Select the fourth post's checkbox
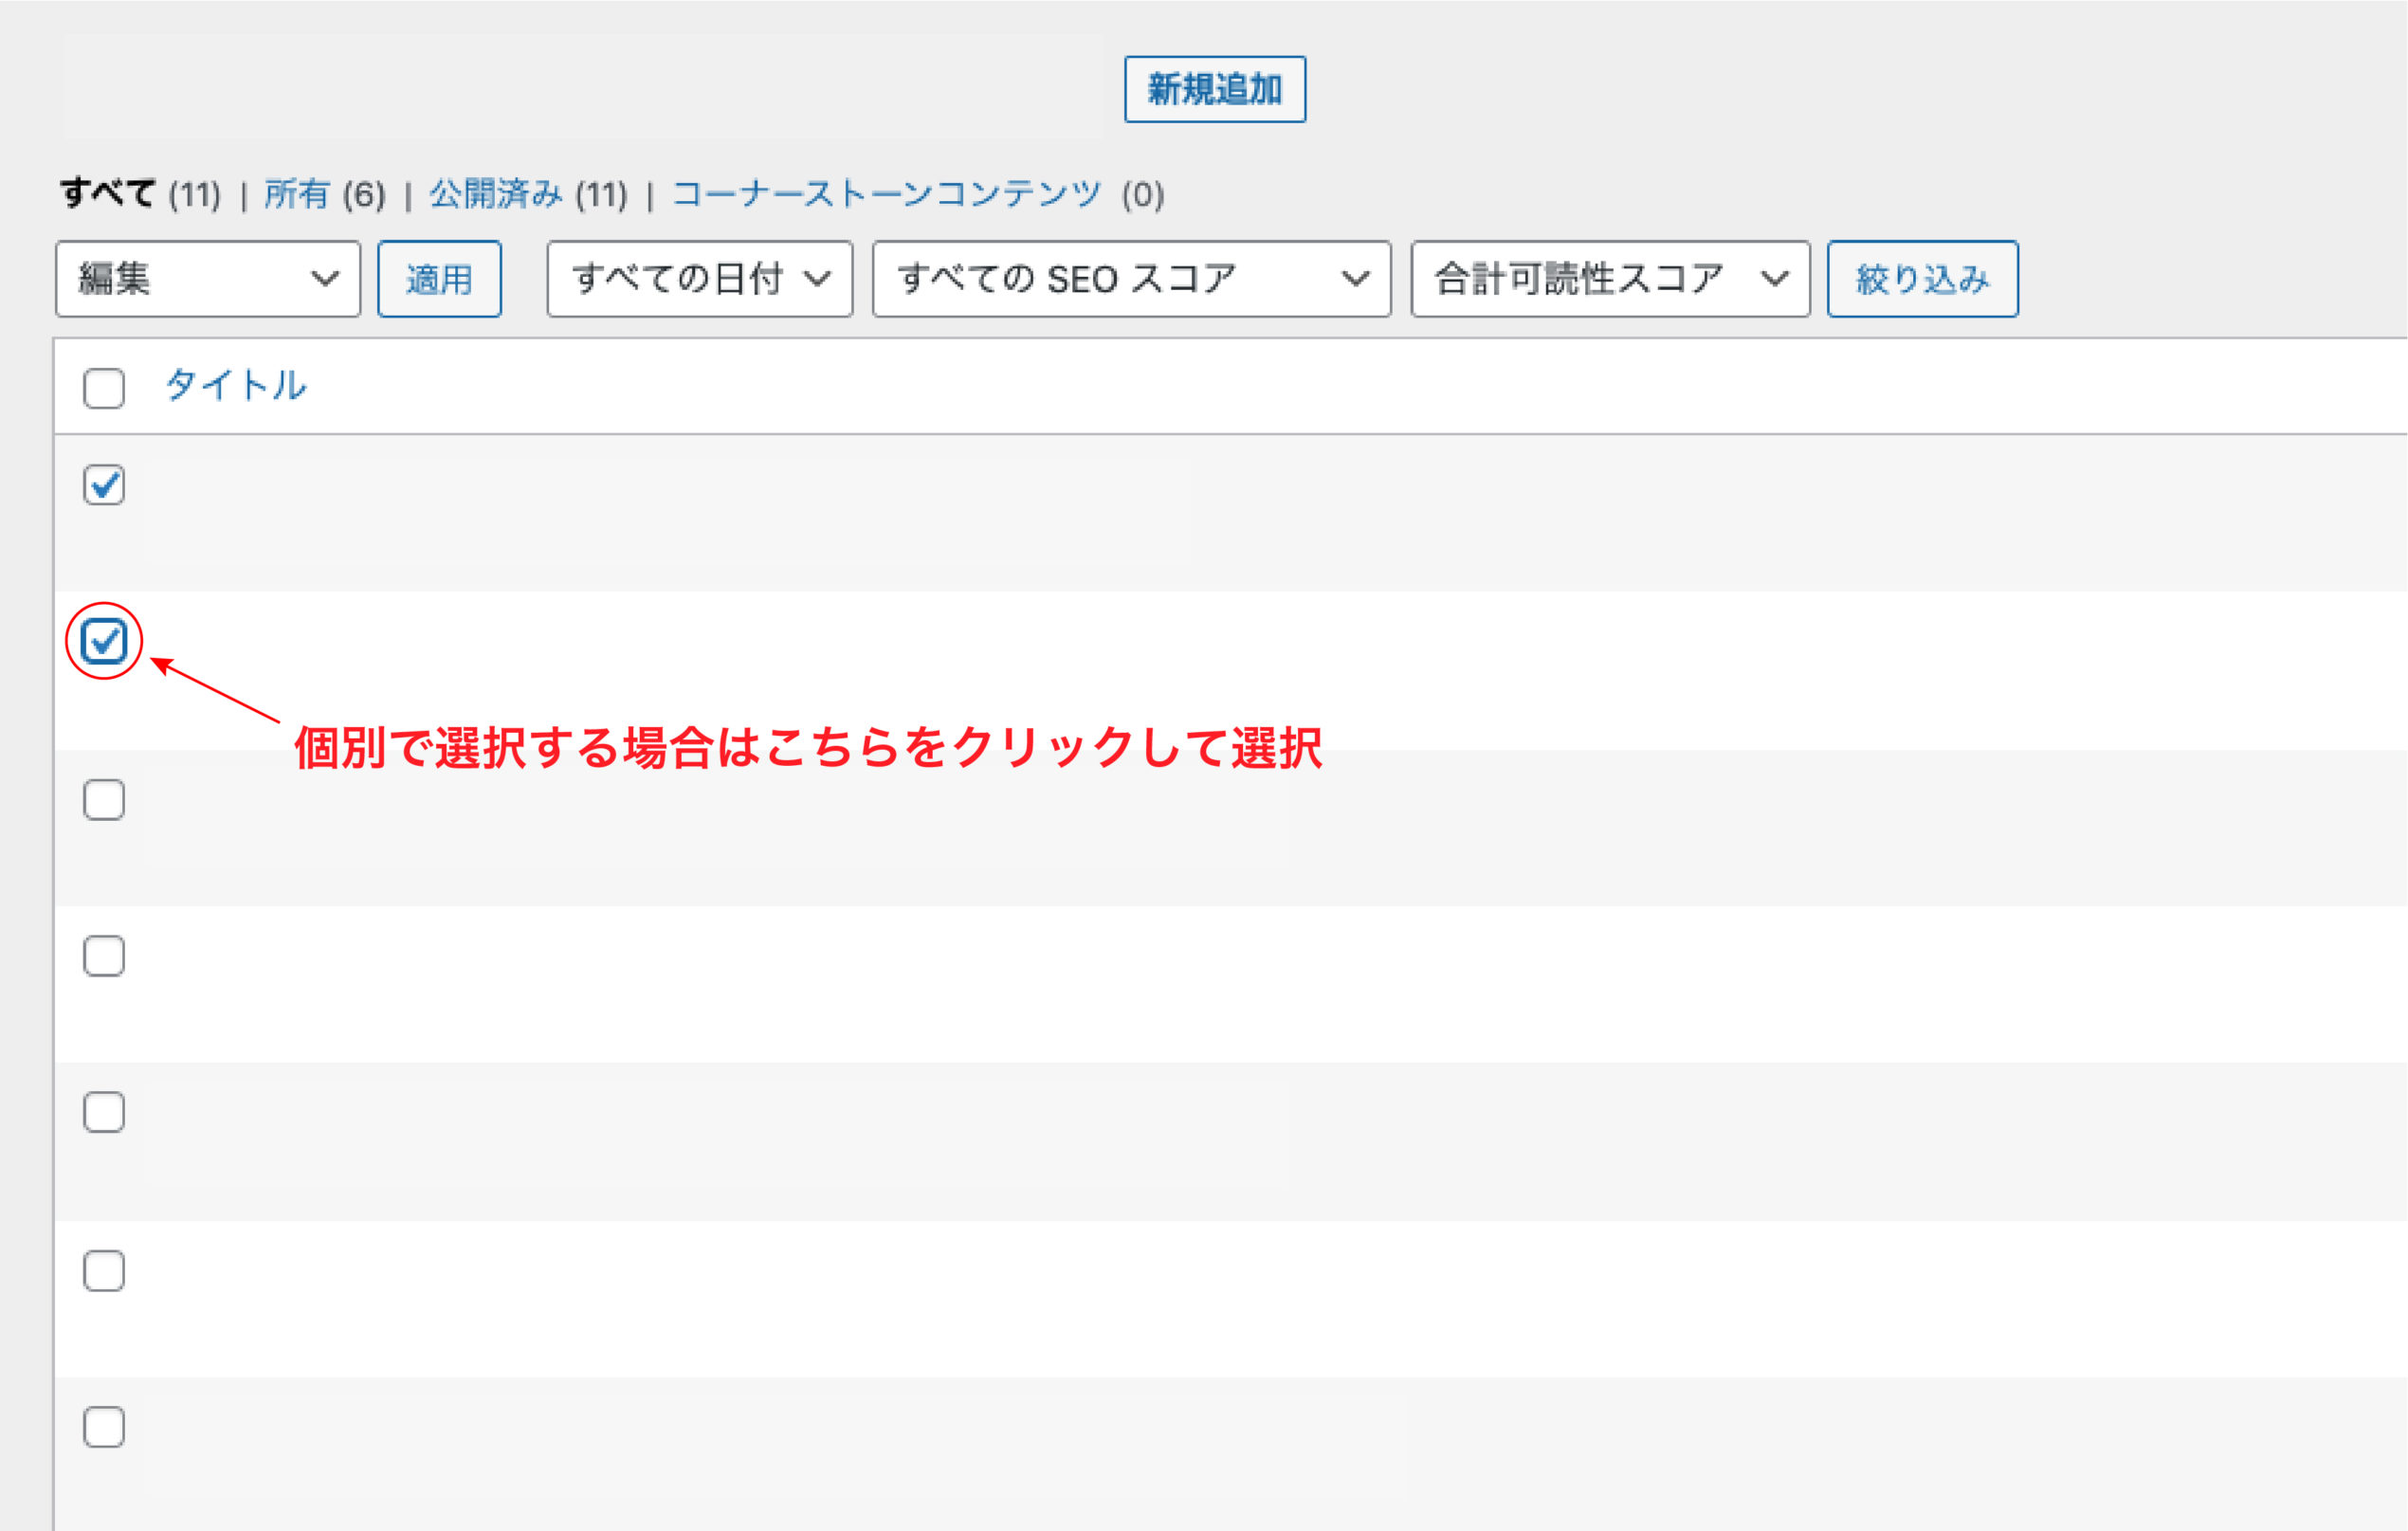The image size is (2408, 1531). pyautogui.click(x=103, y=956)
